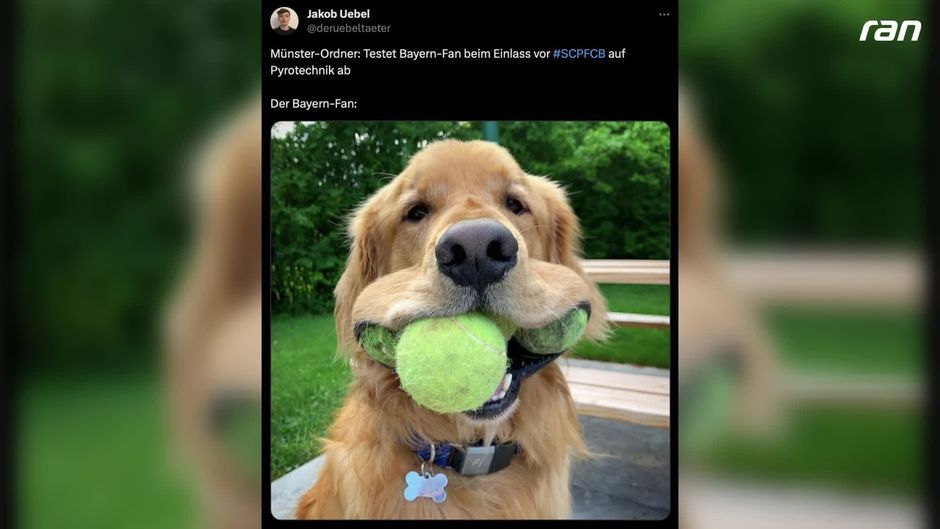Click the blurred background right of tweet
The height and width of the screenshot is (529, 940).
(809, 264)
